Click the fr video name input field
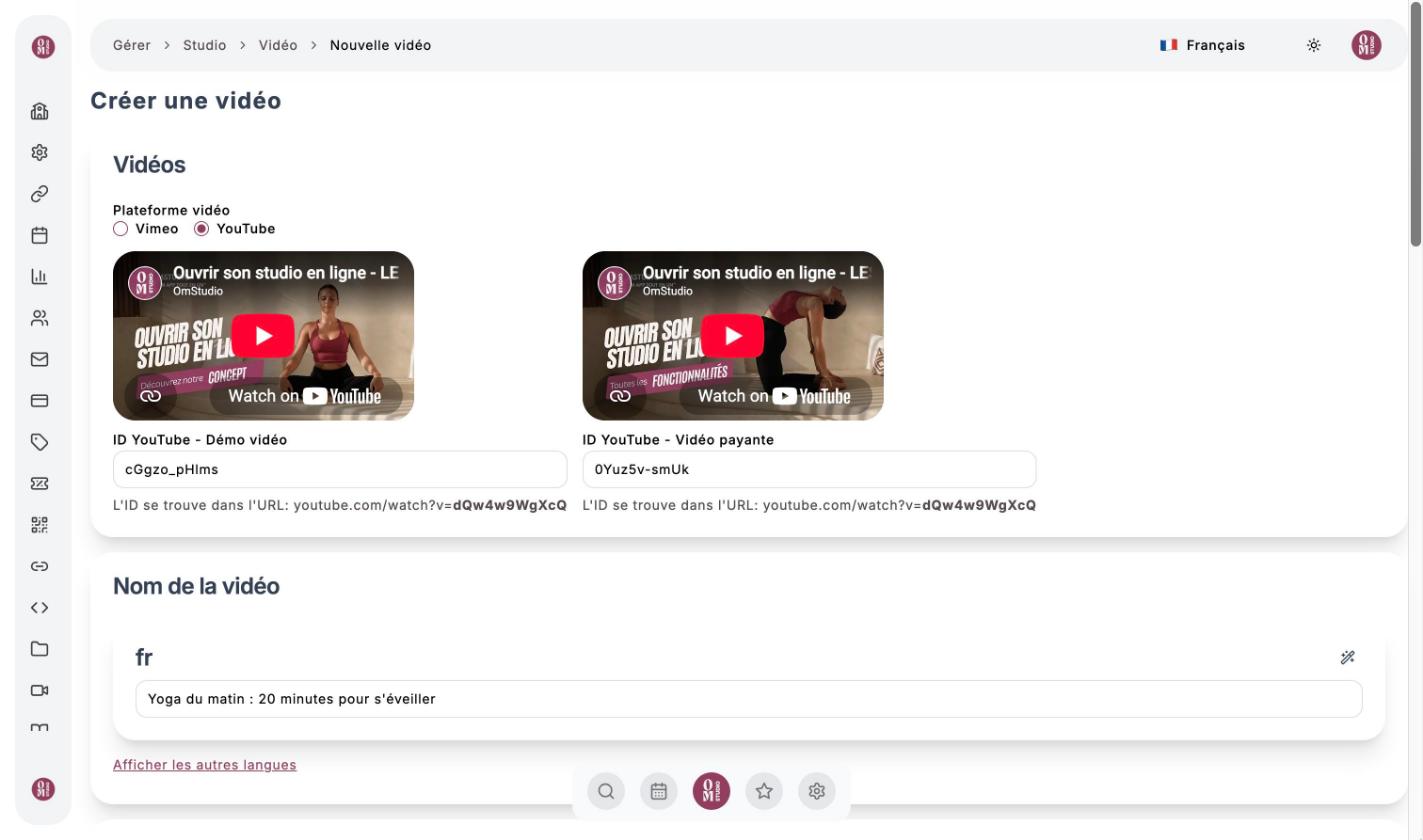1423x840 pixels. pos(749,699)
